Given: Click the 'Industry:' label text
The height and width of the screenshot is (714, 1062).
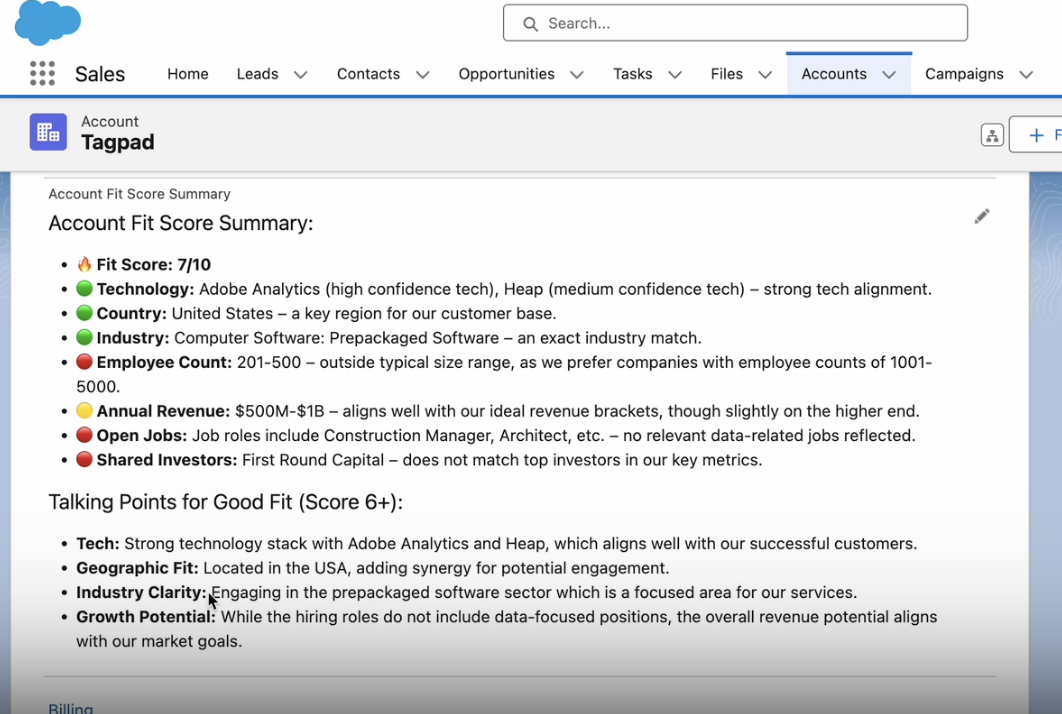Looking at the screenshot, I should point(133,338).
